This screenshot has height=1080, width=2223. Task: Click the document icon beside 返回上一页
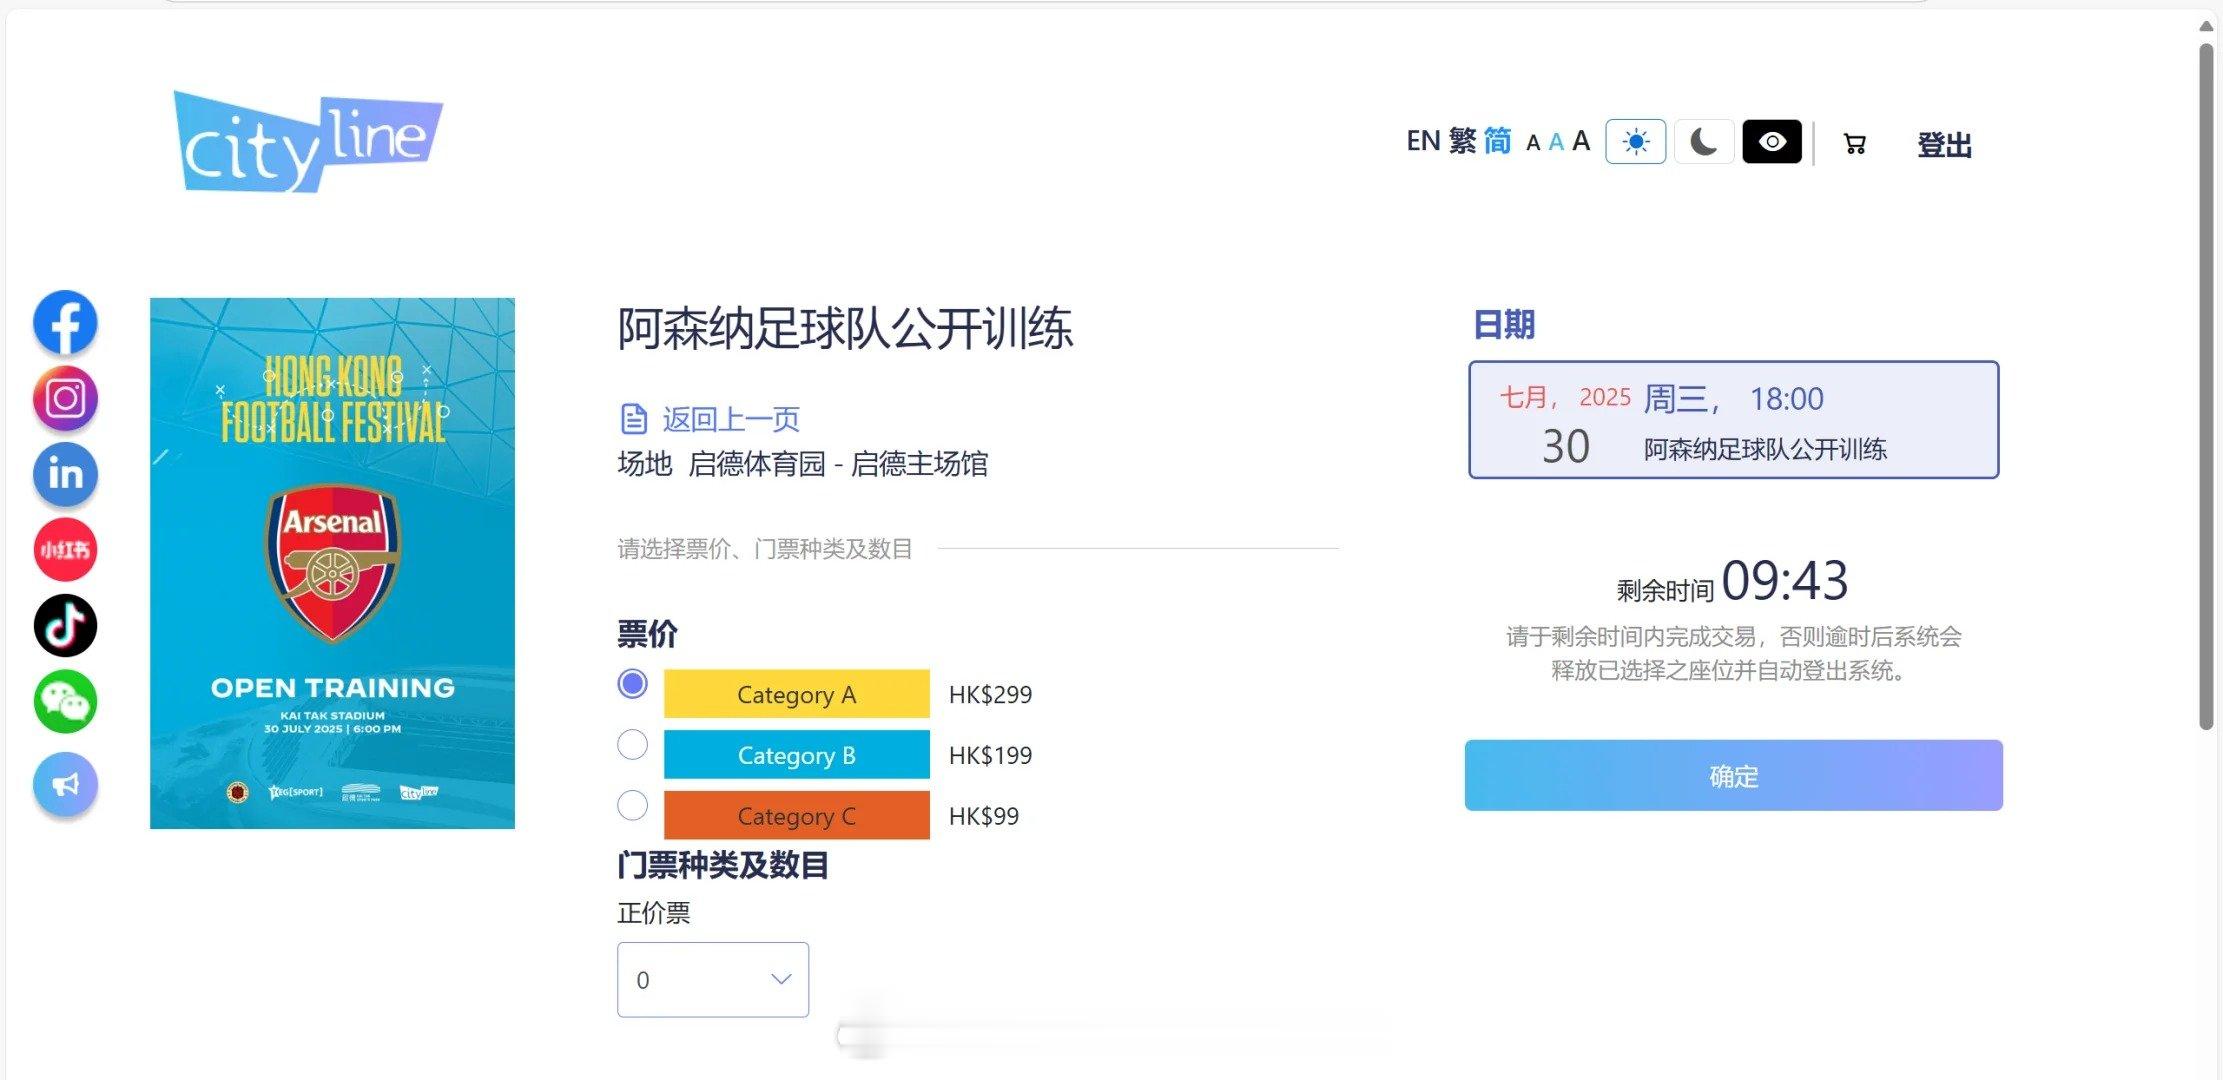tap(634, 419)
